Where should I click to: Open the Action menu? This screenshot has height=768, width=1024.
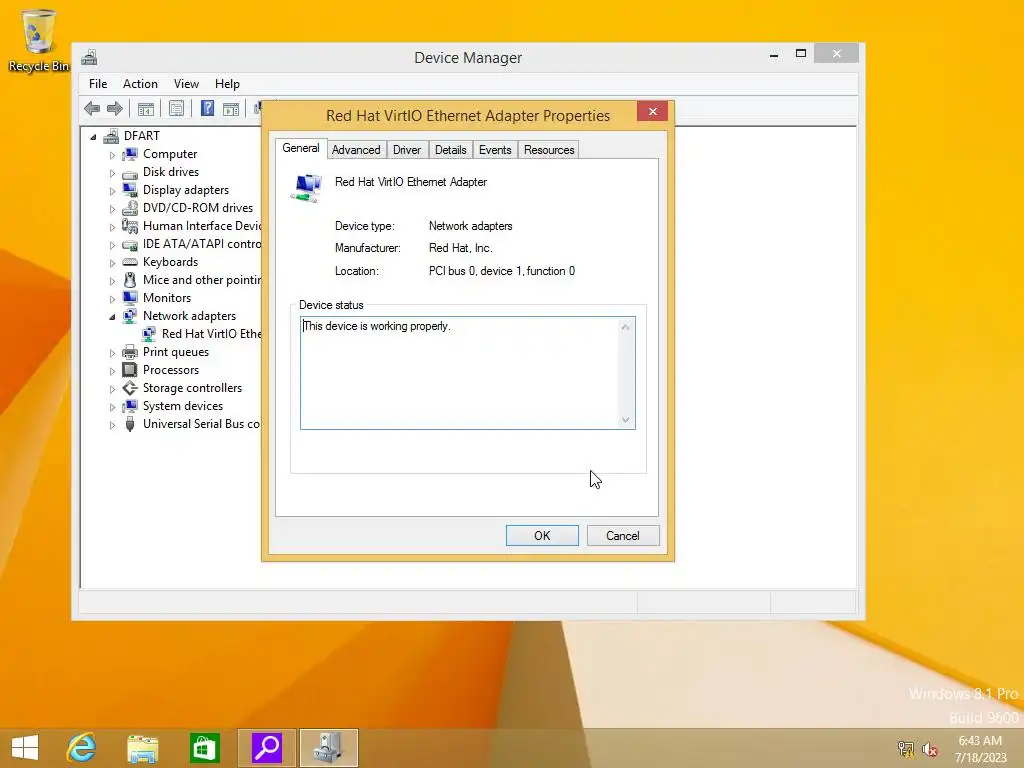pyautogui.click(x=140, y=84)
